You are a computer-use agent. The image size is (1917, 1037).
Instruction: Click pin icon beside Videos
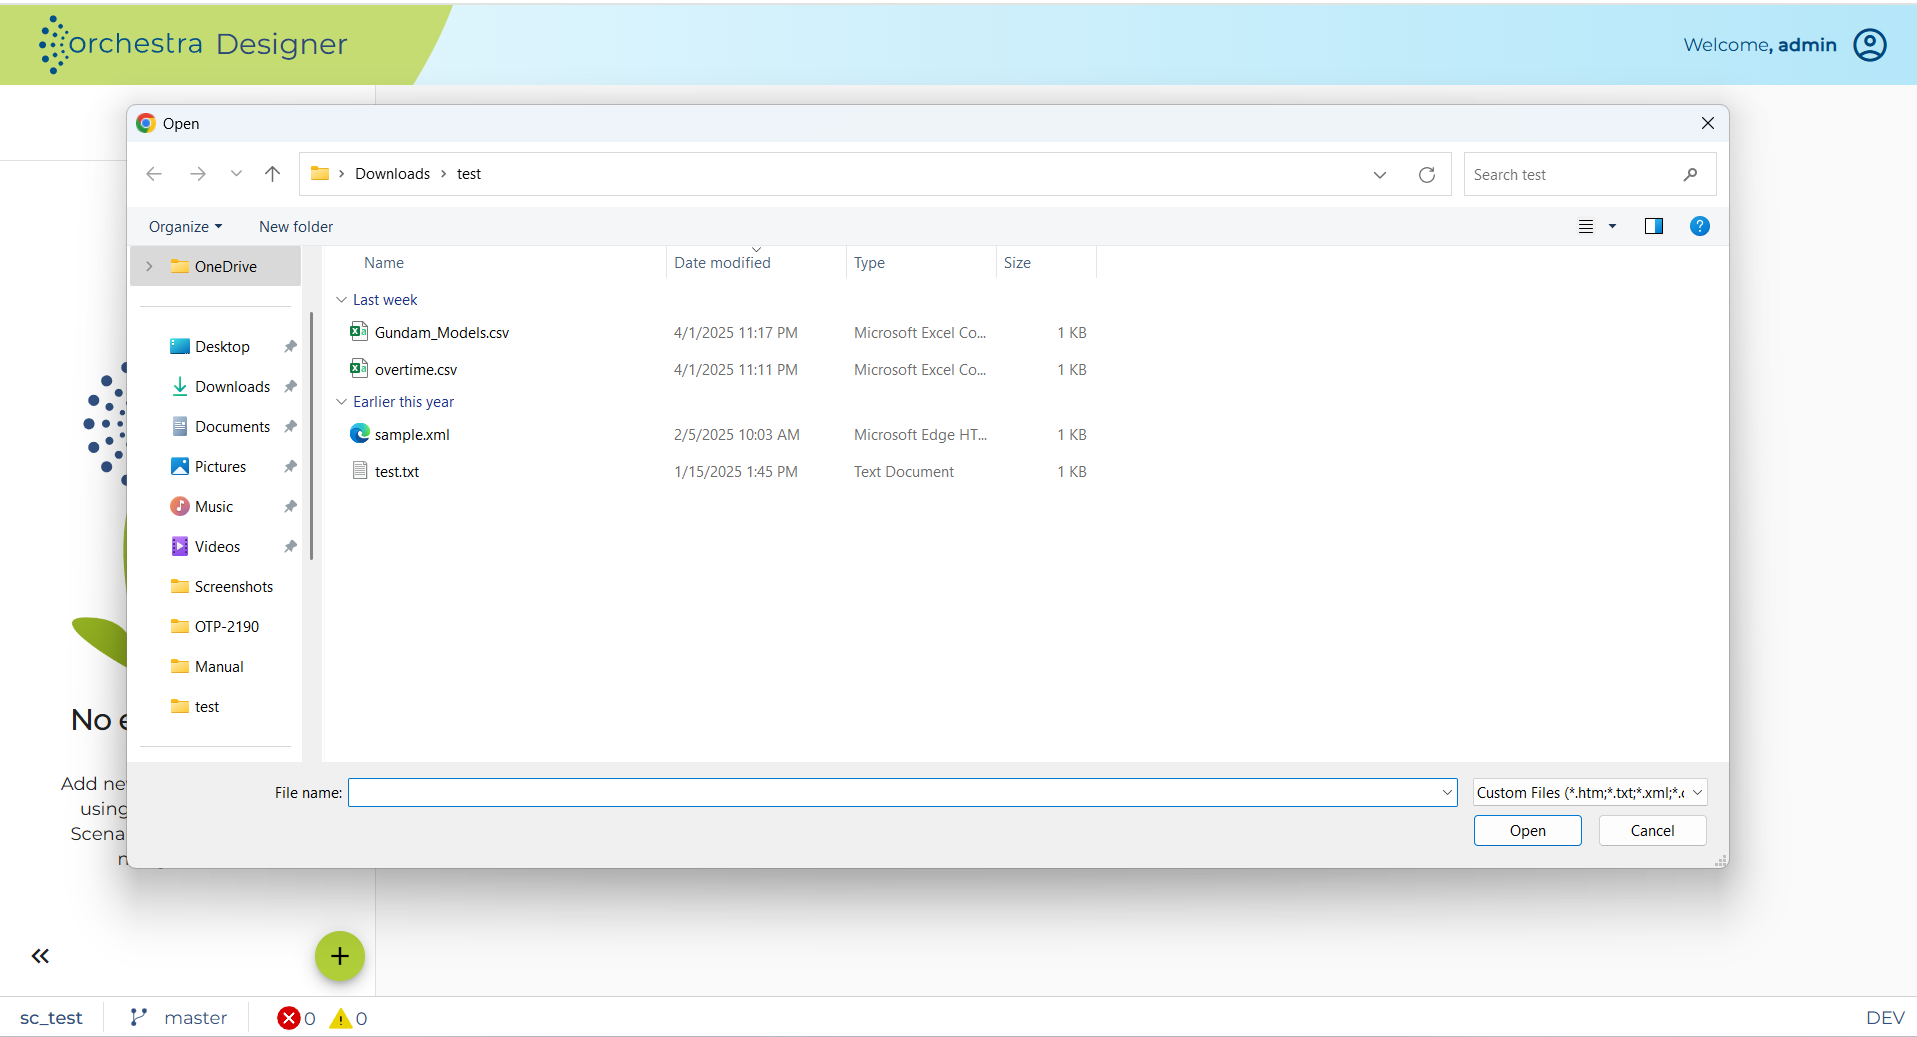[x=290, y=547]
